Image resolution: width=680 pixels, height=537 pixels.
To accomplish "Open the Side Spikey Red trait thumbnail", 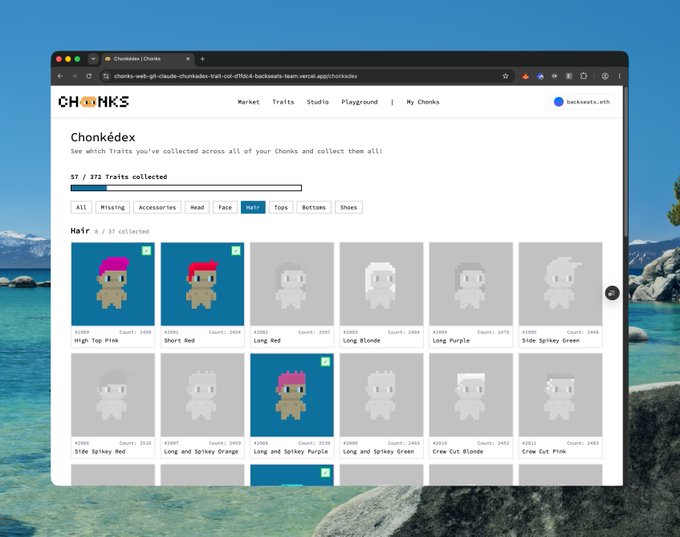I will point(113,395).
